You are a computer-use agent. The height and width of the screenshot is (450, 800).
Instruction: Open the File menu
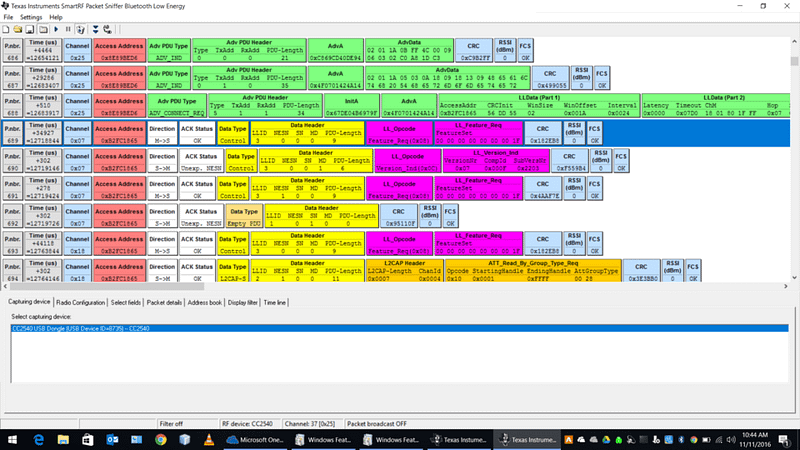[x=8, y=17]
